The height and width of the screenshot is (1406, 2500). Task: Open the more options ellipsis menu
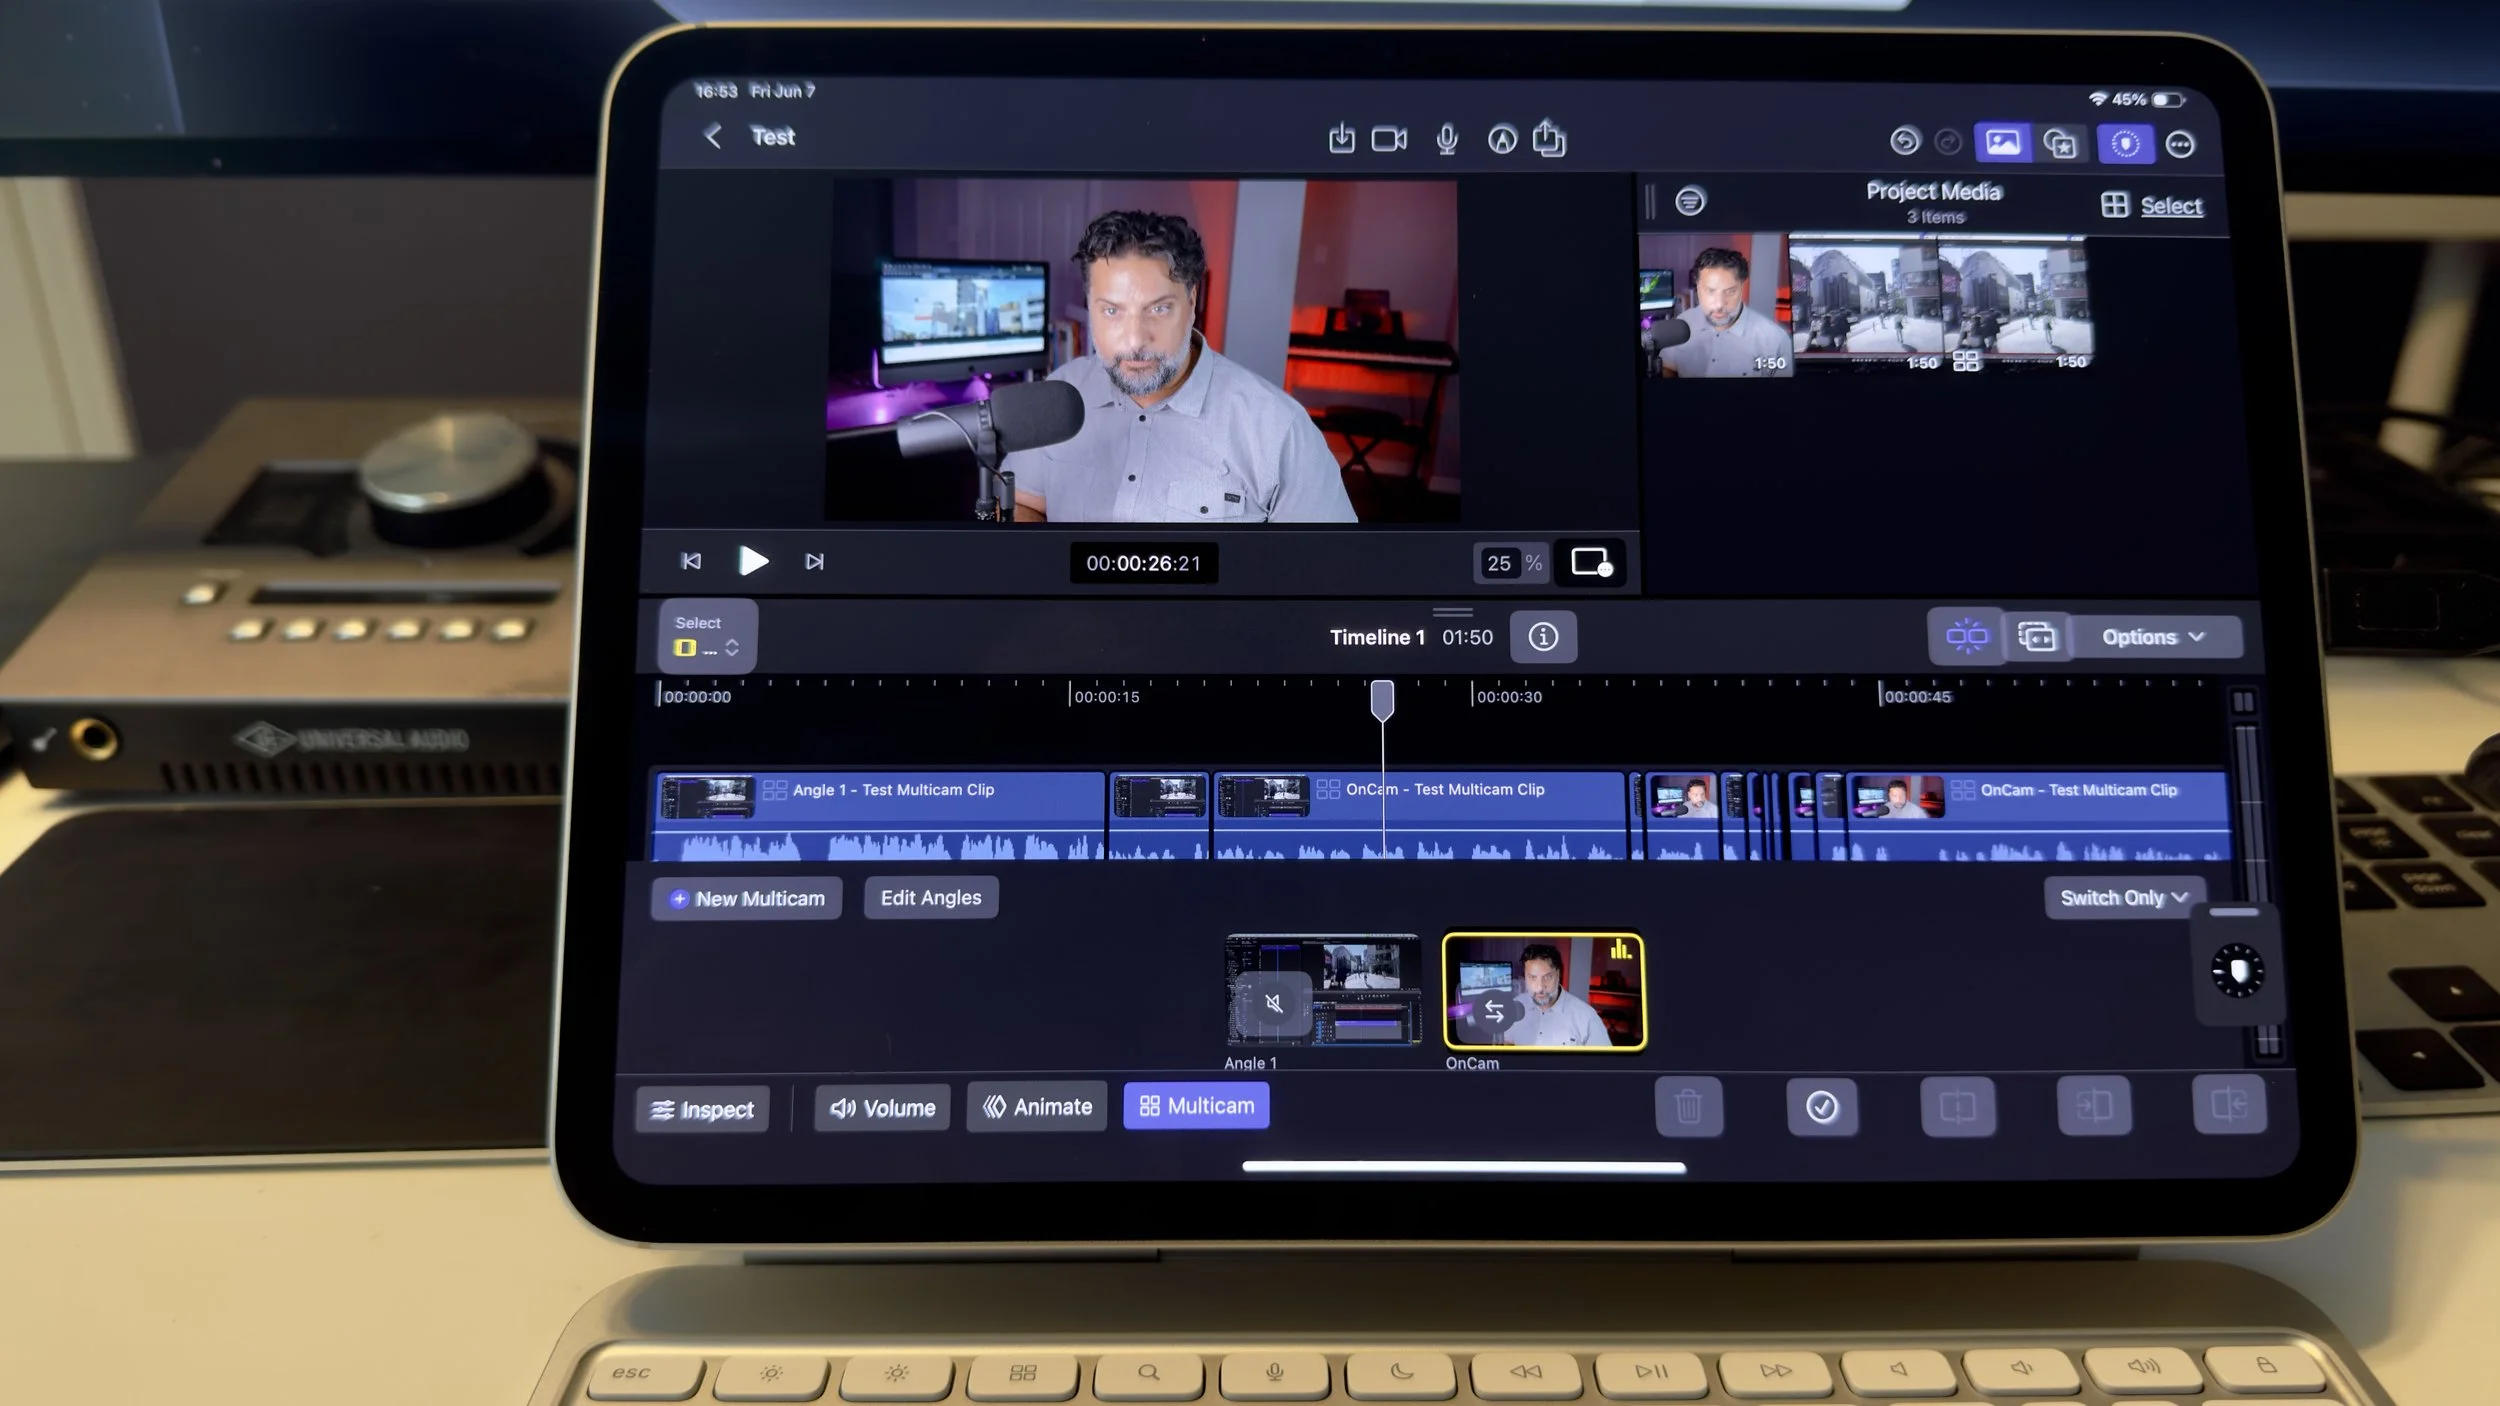click(x=2180, y=144)
